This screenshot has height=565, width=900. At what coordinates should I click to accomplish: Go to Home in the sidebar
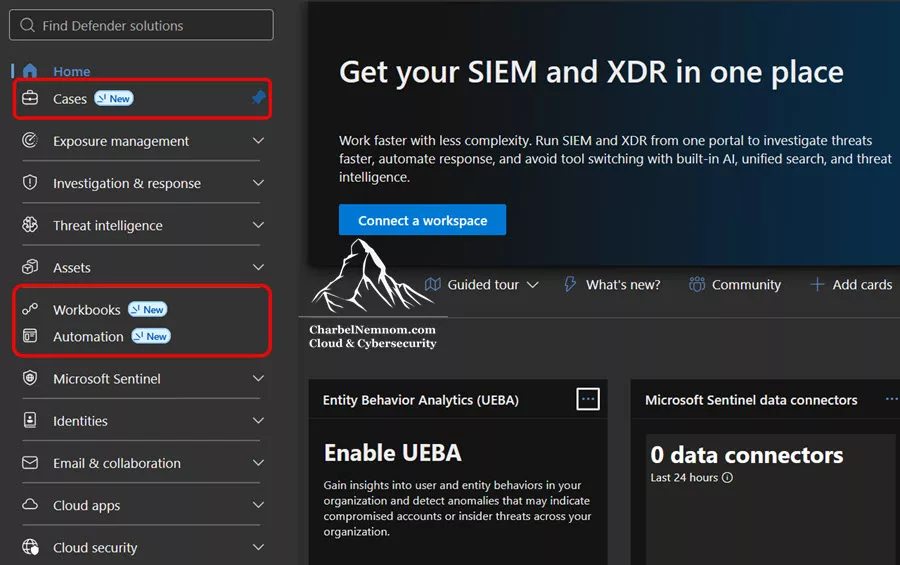72,72
